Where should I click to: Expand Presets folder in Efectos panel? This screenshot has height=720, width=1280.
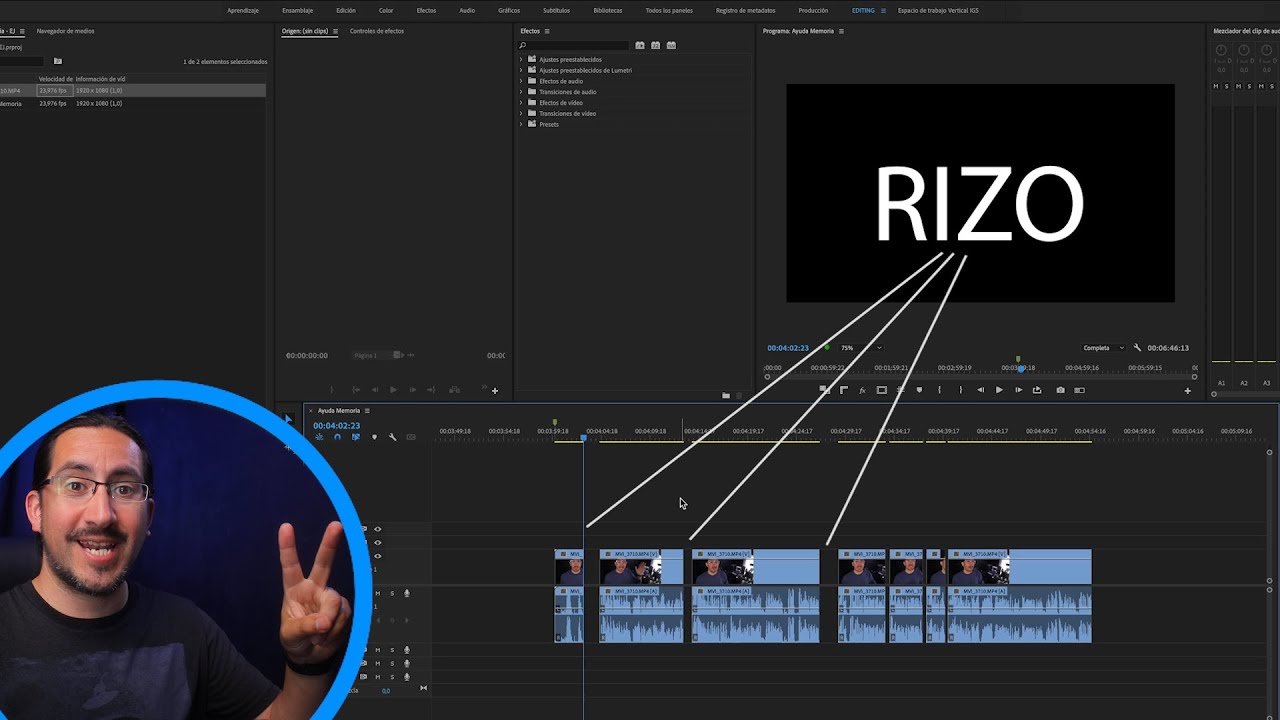(521, 124)
